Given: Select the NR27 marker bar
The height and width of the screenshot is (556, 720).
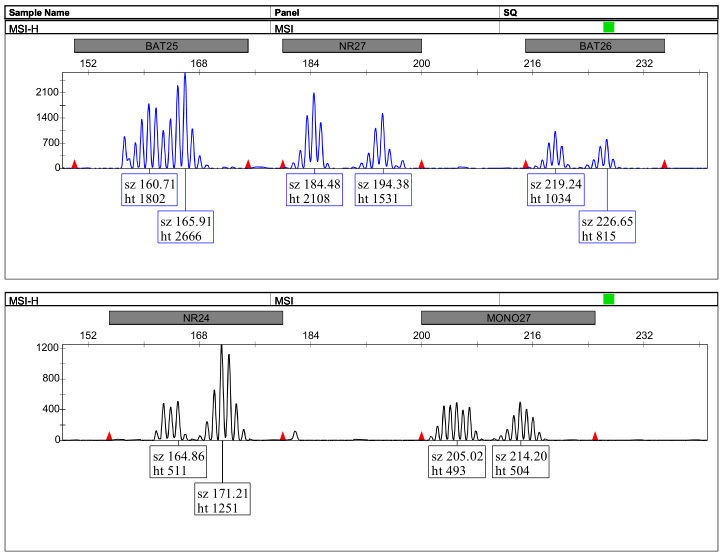Looking at the screenshot, I should pos(352,46).
